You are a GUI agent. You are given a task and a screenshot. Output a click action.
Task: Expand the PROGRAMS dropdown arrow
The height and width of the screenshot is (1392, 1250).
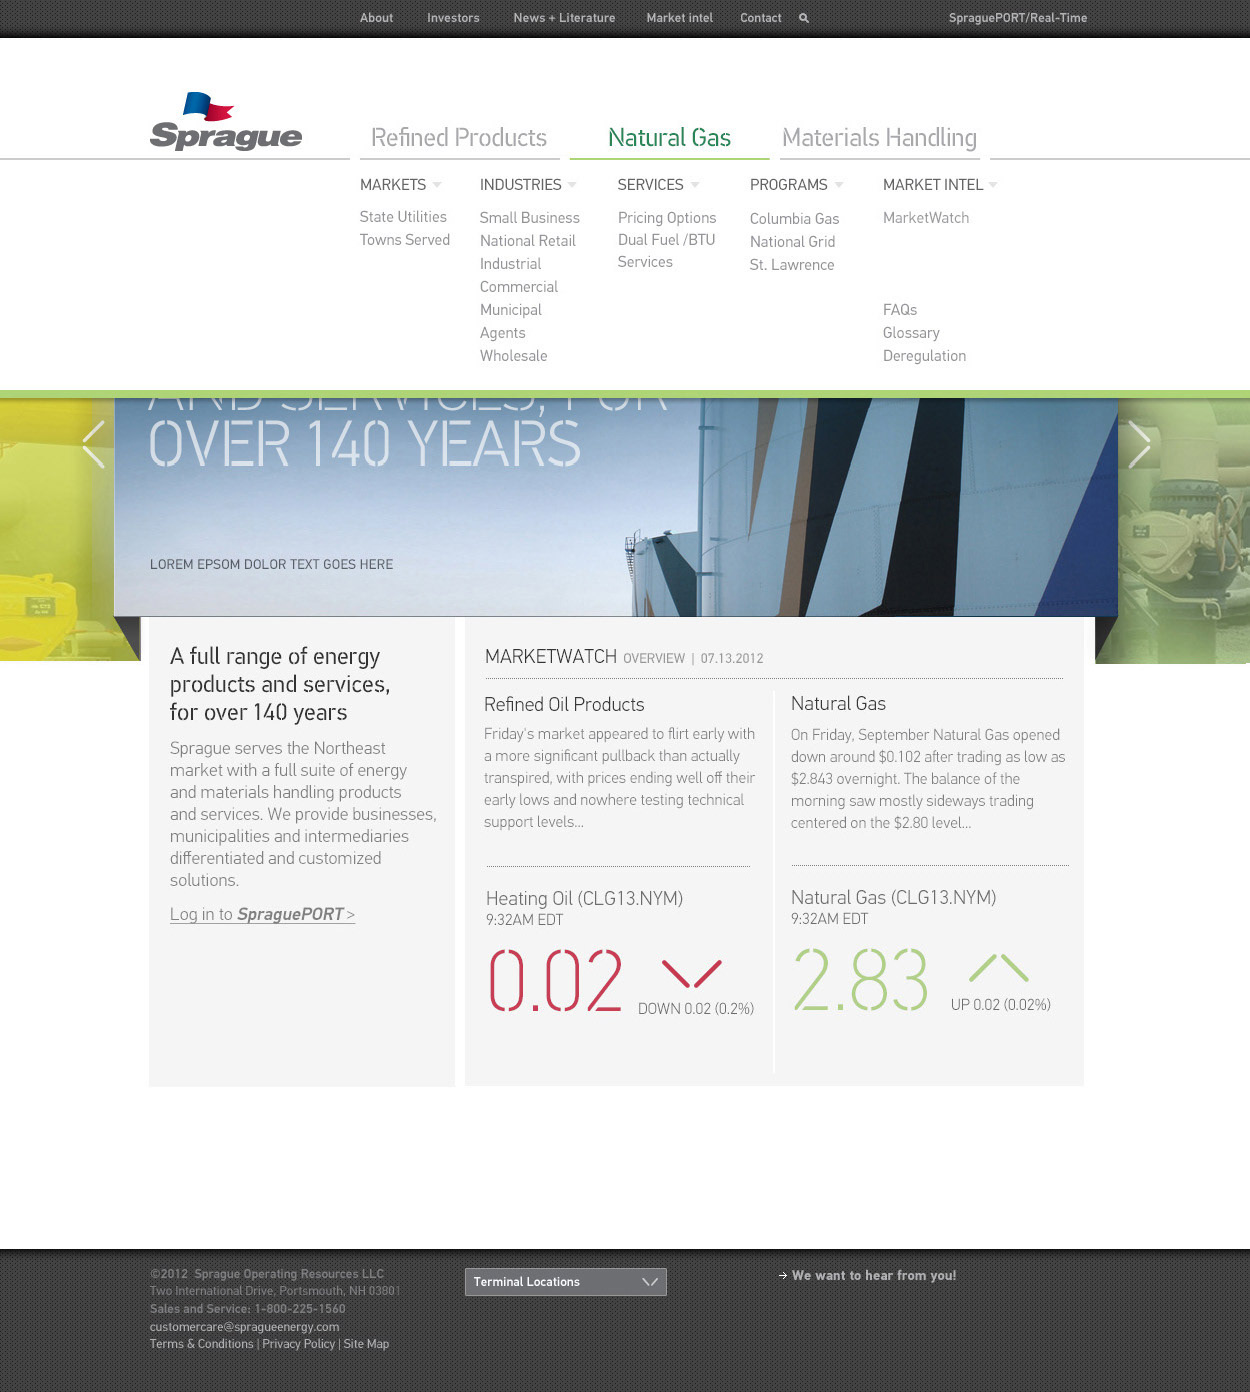[839, 185]
